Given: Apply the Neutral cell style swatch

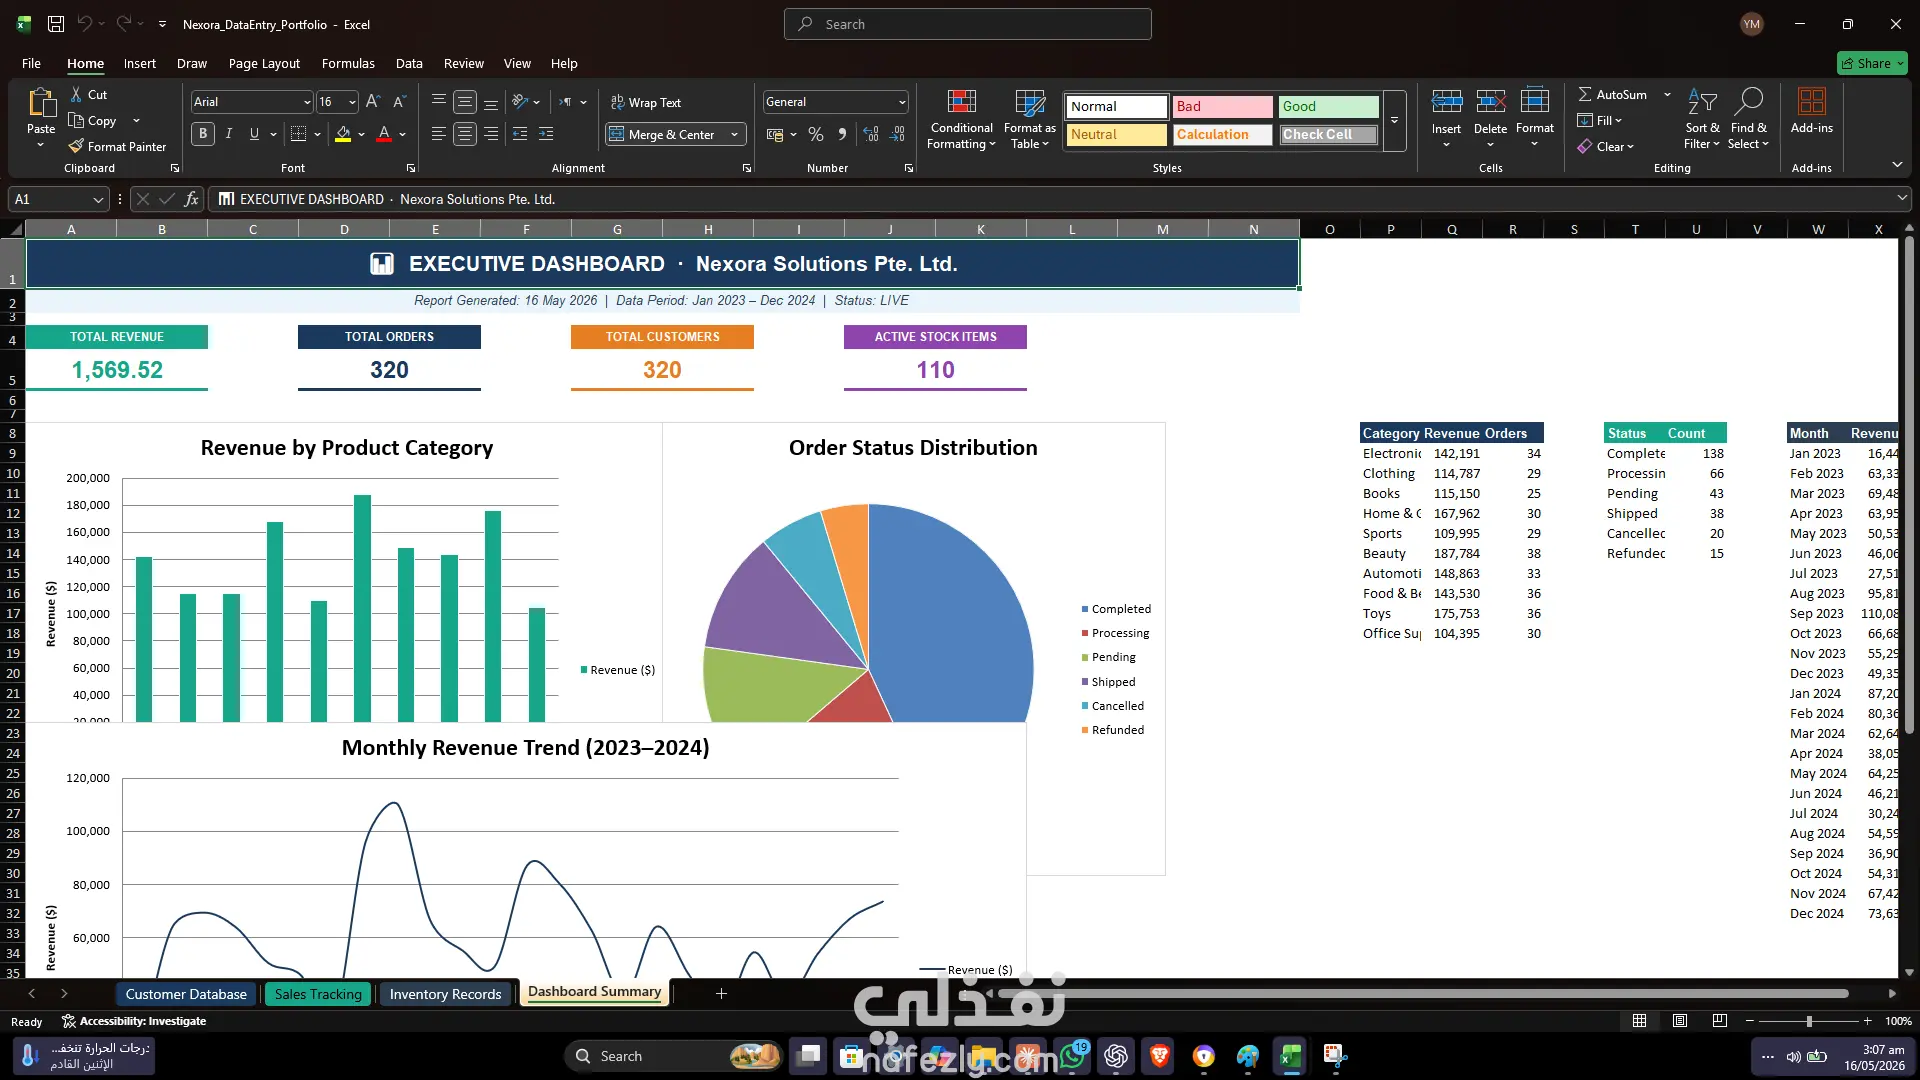Looking at the screenshot, I should pos(1116,134).
